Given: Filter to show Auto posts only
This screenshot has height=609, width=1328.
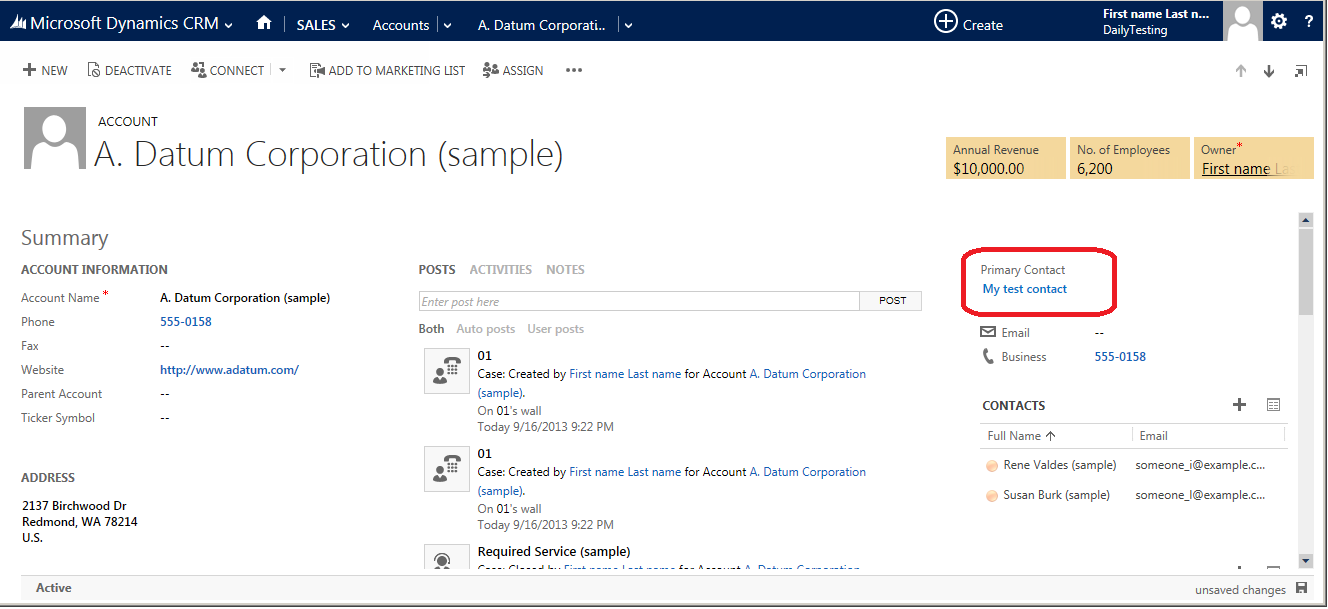Looking at the screenshot, I should pyautogui.click(x=485, y=329).
